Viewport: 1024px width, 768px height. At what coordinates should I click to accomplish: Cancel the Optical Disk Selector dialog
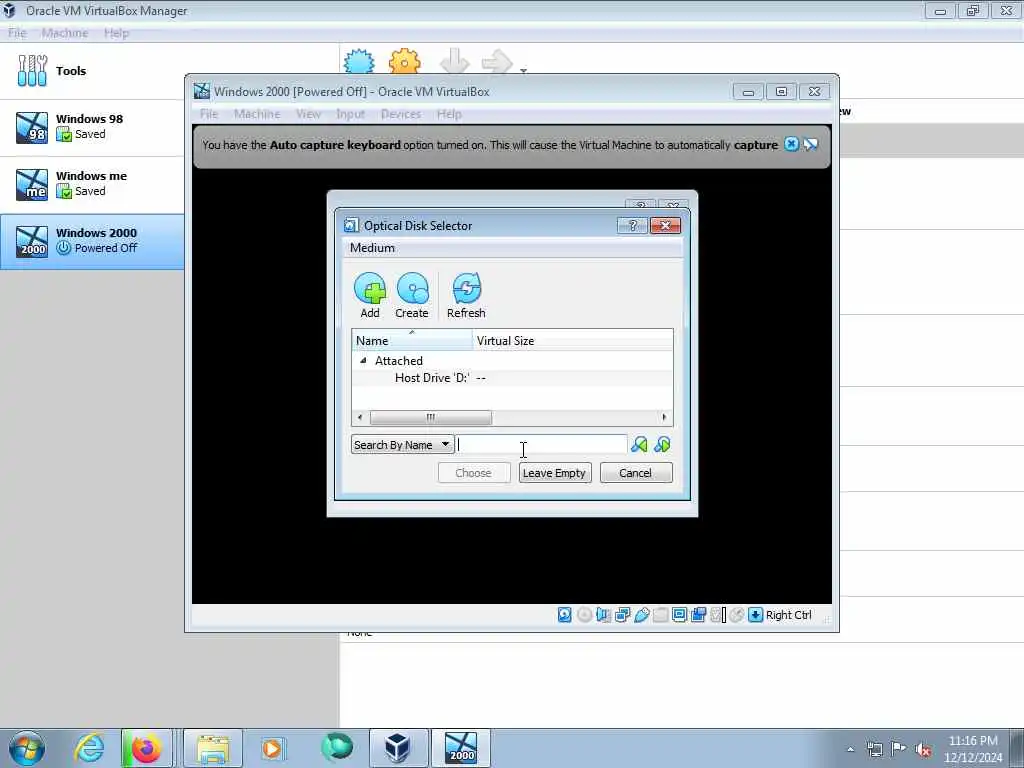tap(635, 473)
